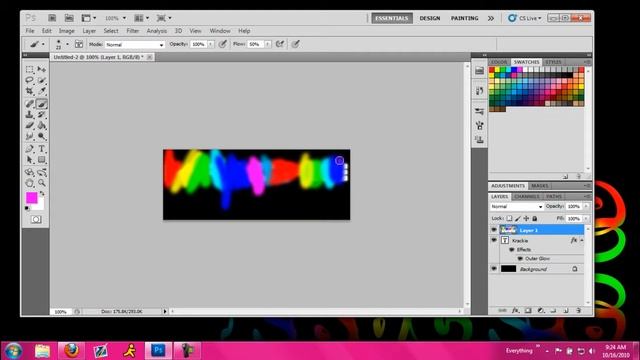Open the zoom level dropdown in application bar
Screen dimensions: 640x360
[124, 18]
